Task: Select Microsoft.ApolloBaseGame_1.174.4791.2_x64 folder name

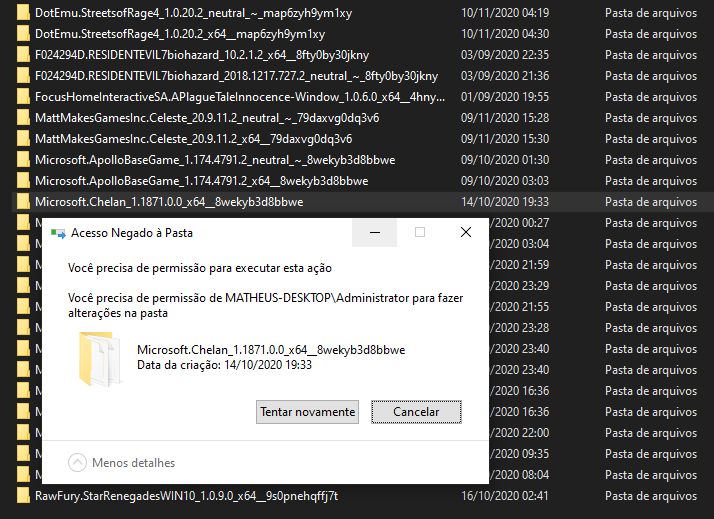Action: point(202,181)
